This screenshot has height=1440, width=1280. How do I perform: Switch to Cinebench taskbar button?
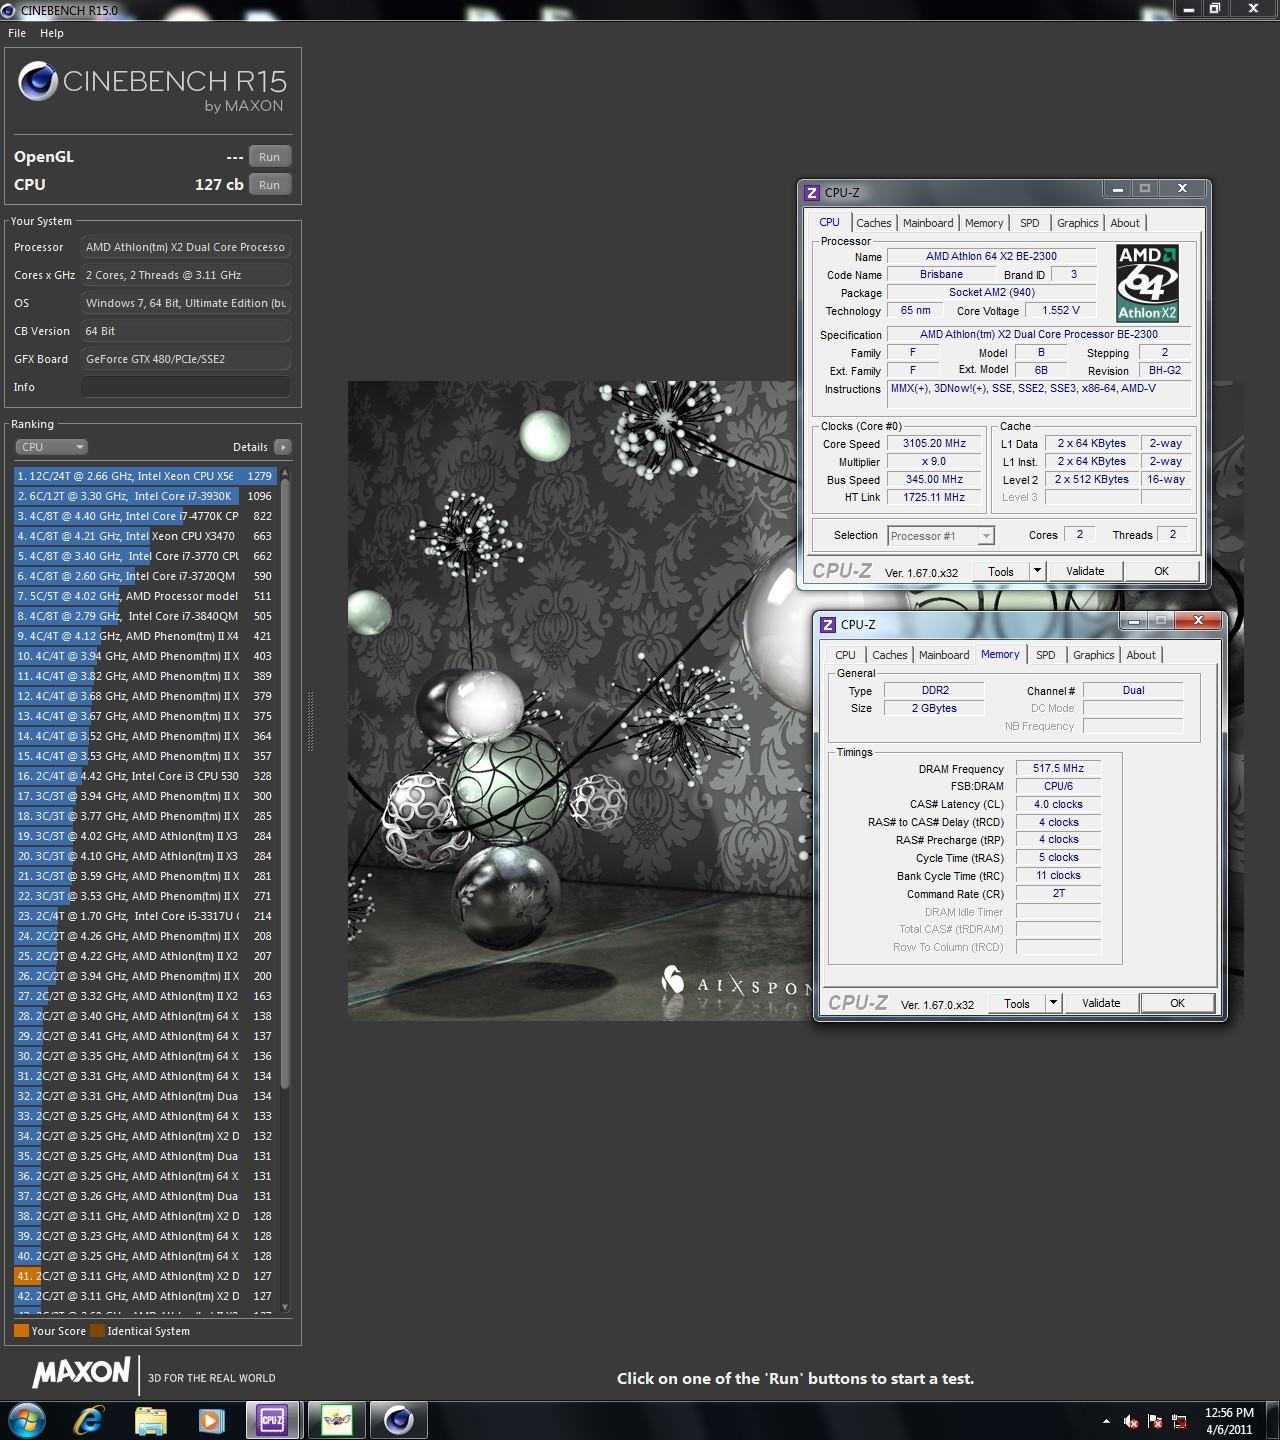(399, 1420)
